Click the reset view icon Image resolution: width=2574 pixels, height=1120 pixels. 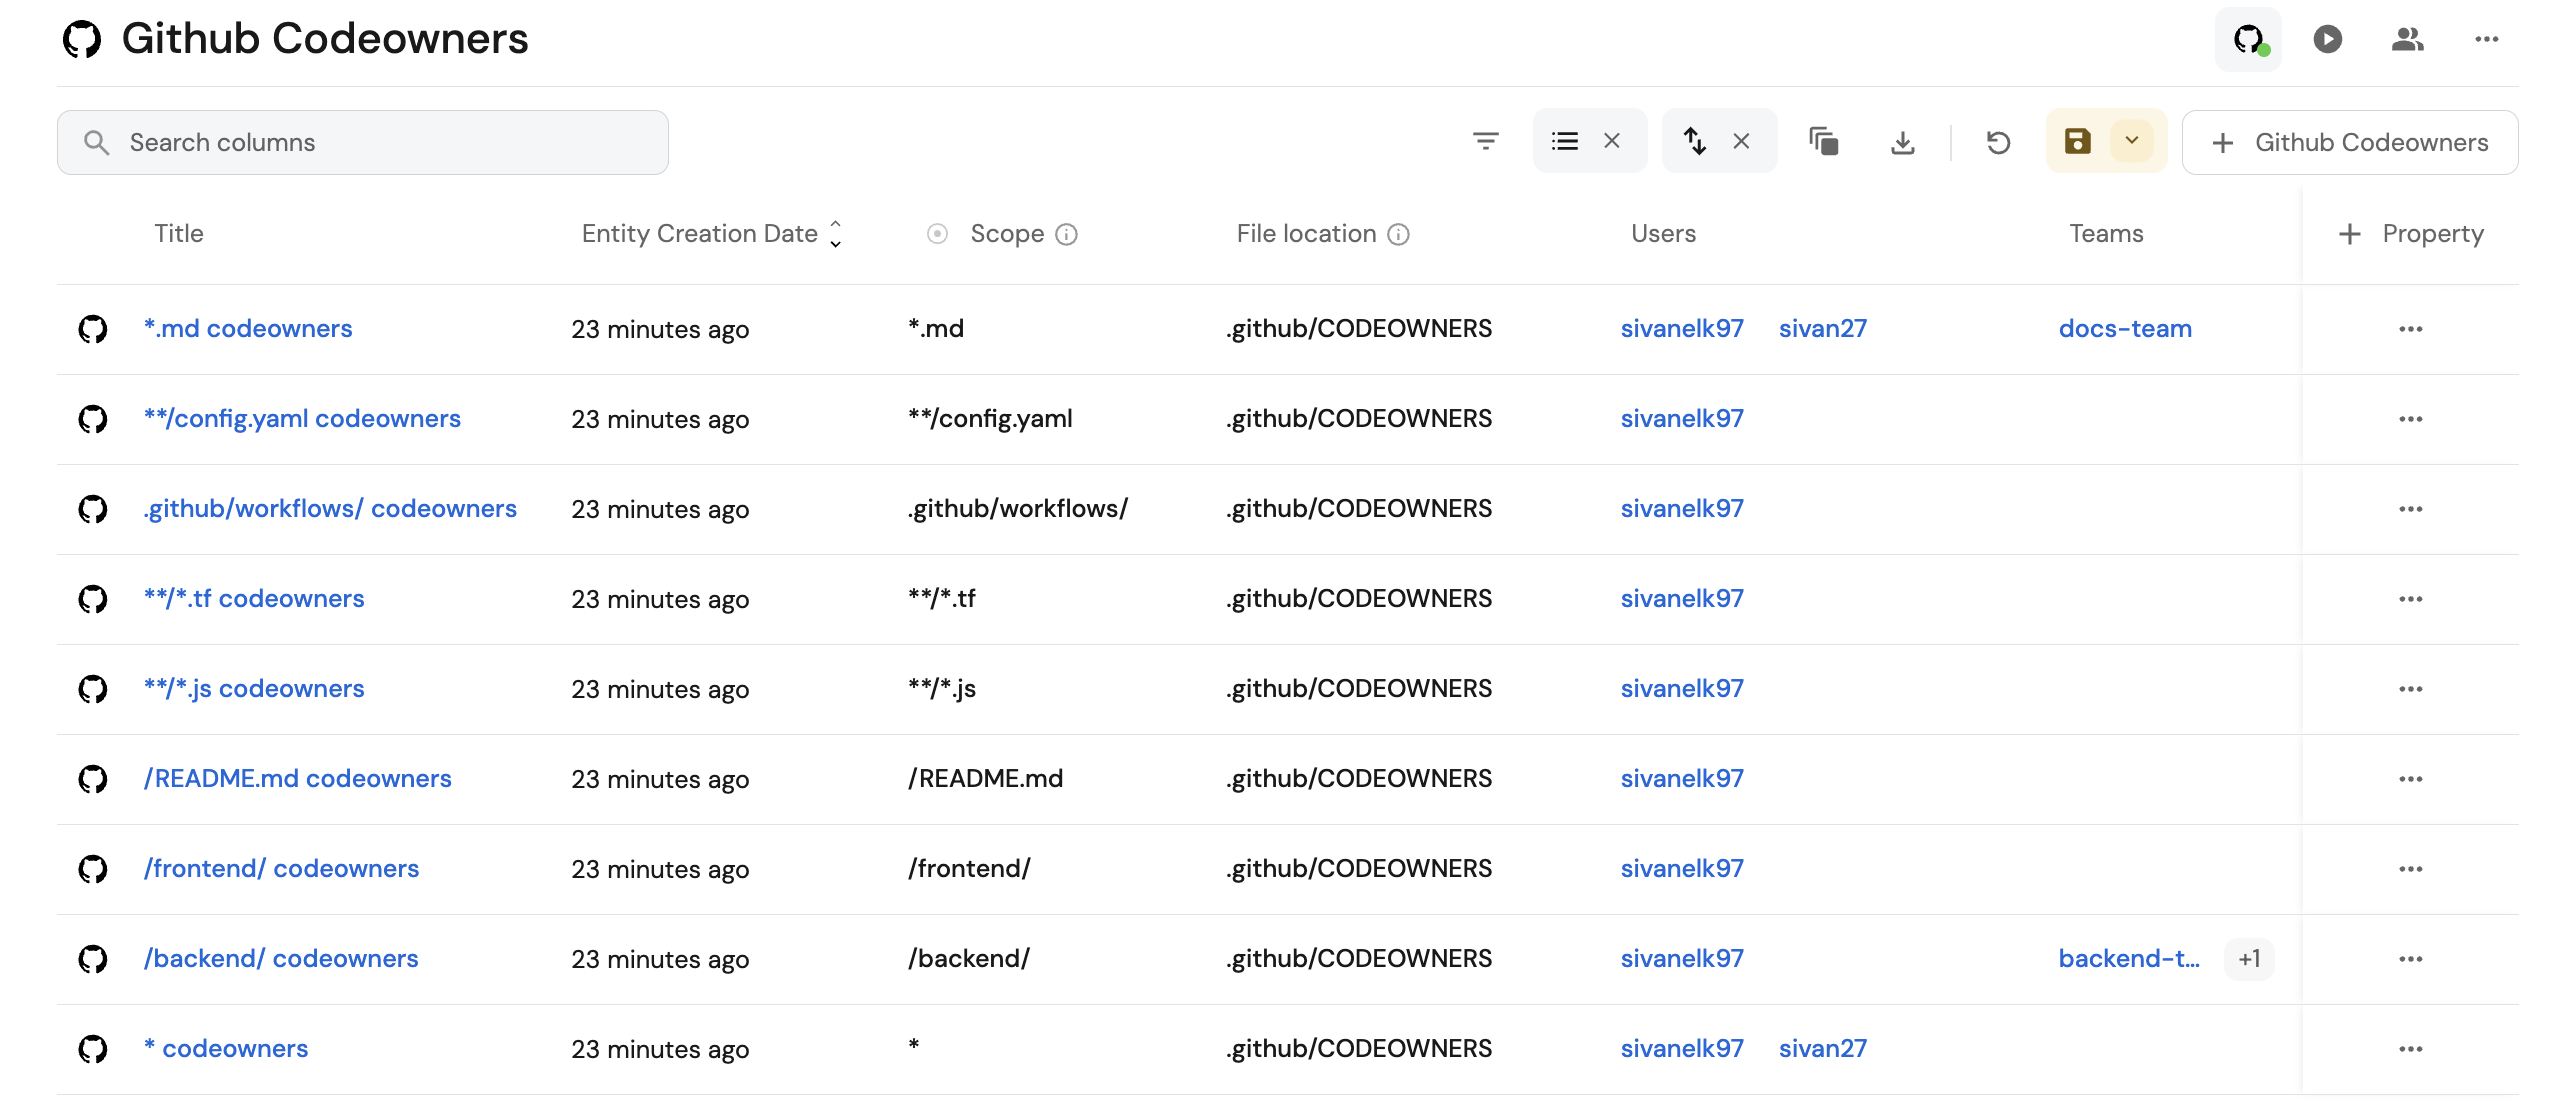coord(1998,142)
